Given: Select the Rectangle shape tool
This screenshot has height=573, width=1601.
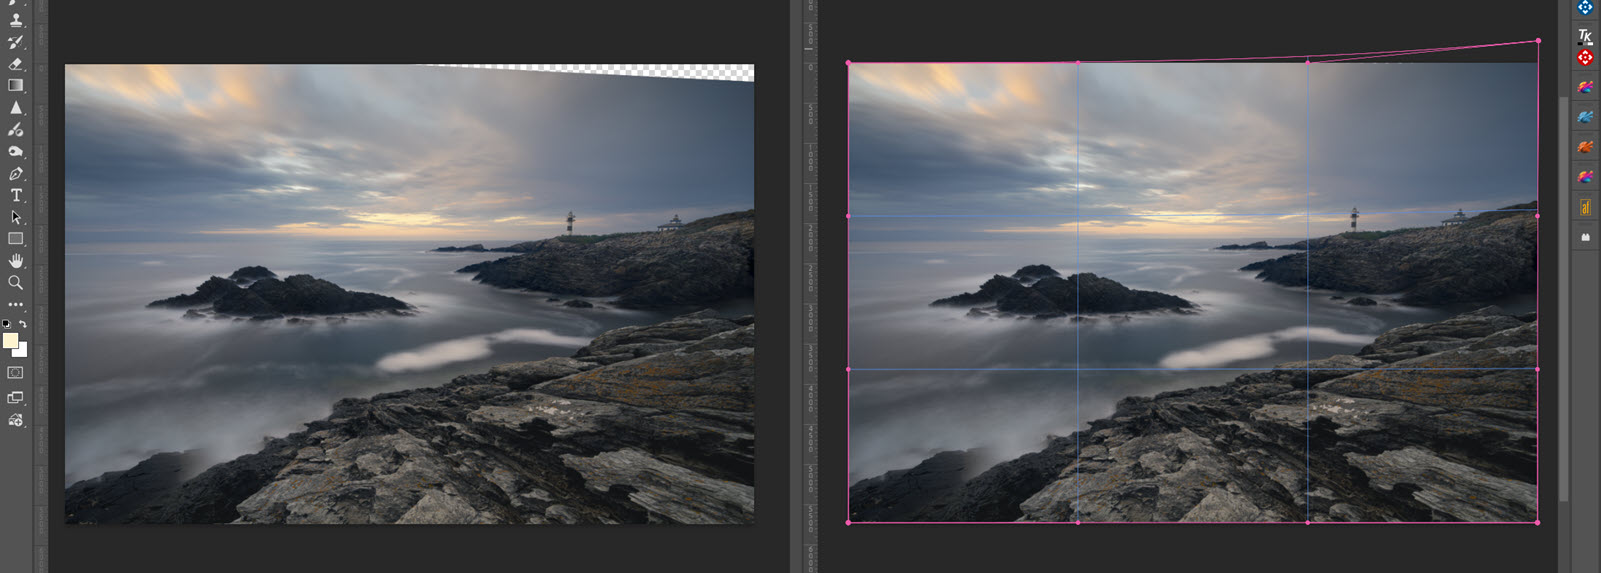Looking at the screenshot, I should [16, 239].
